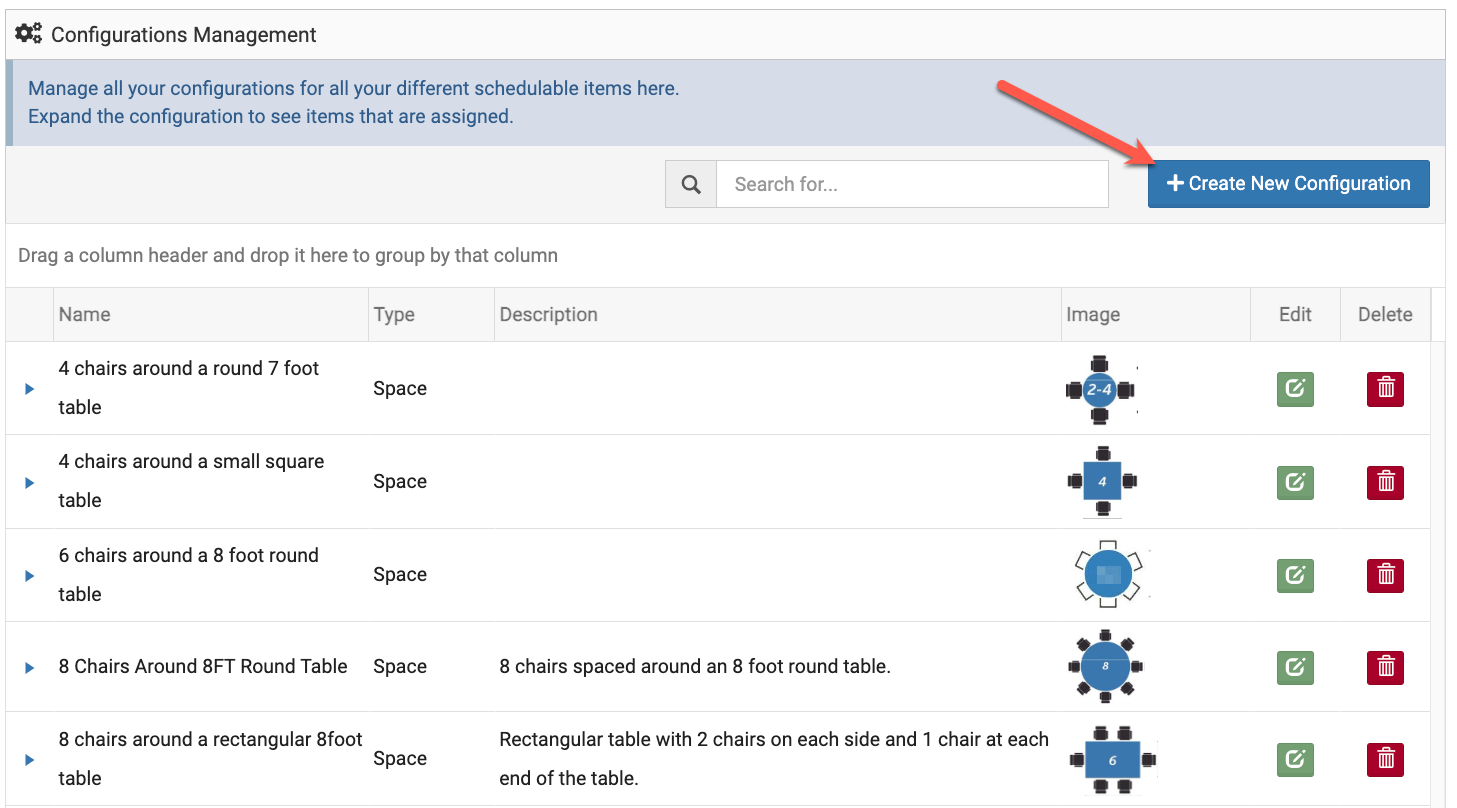Viewport: 1457px width, 808px height.
Task: Expand the 8 Chairs Around 8FT Round Table row
Action: (29, 667)
